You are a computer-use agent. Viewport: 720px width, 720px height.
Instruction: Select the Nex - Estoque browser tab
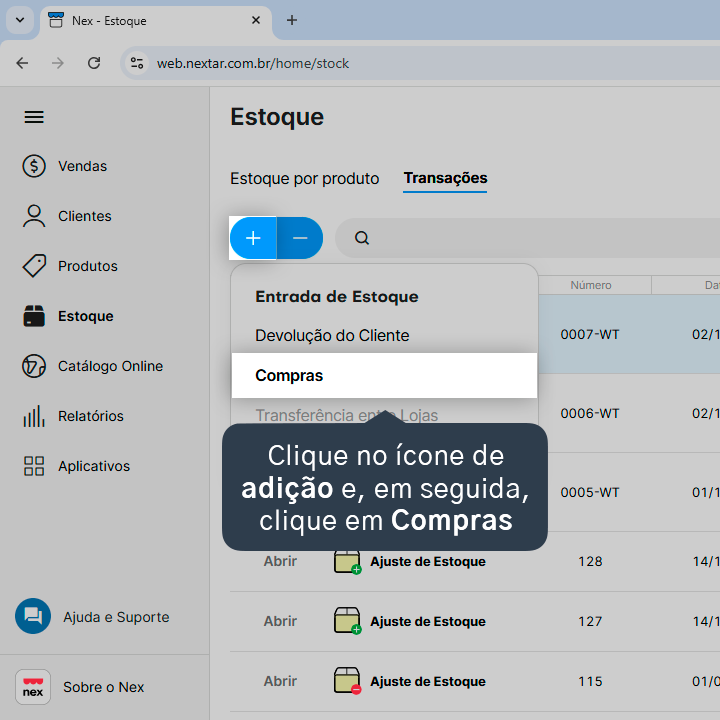pyautogui.click(x=156, y=21)
